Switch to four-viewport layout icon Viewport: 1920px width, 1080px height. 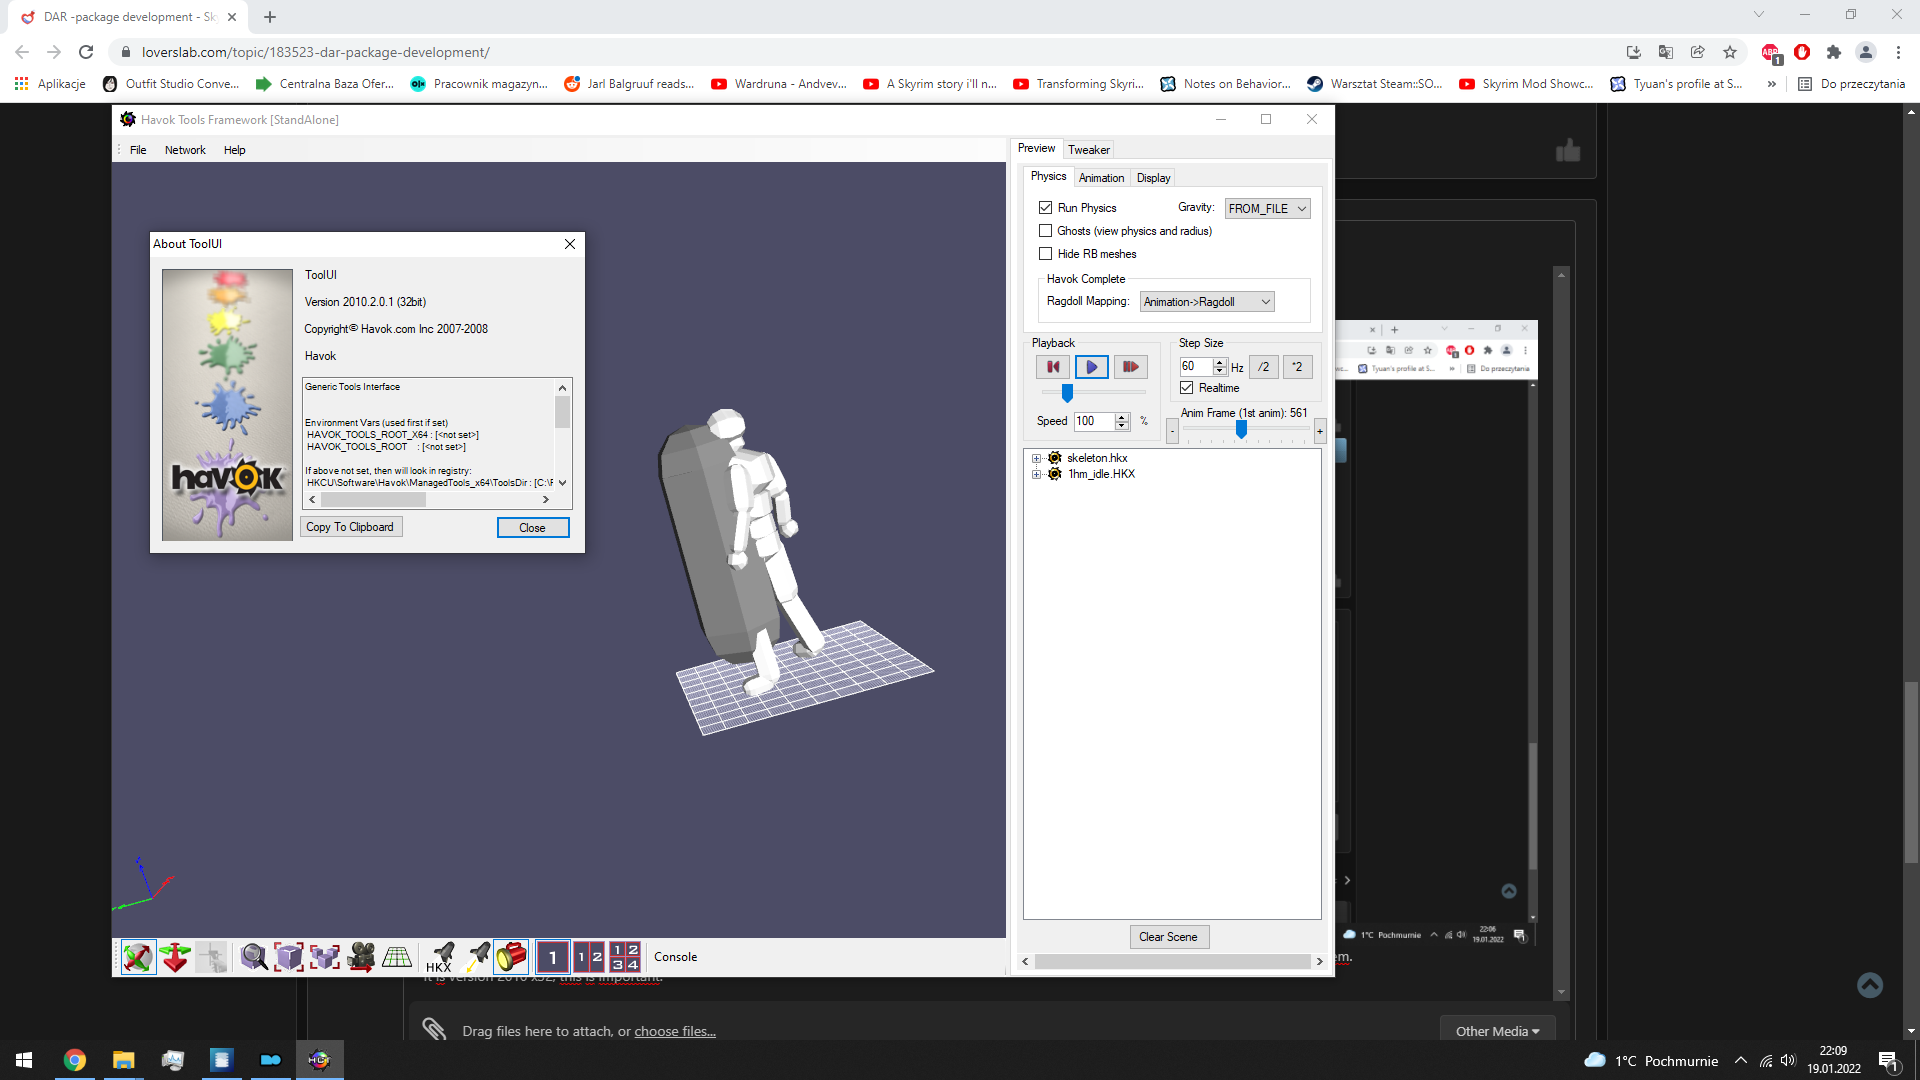[625, 957]
